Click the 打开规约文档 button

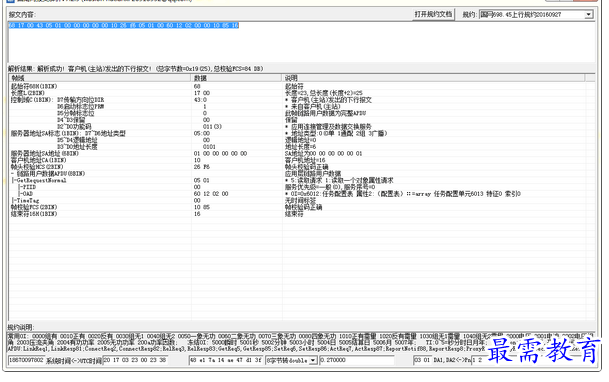[x=433, y=14]
